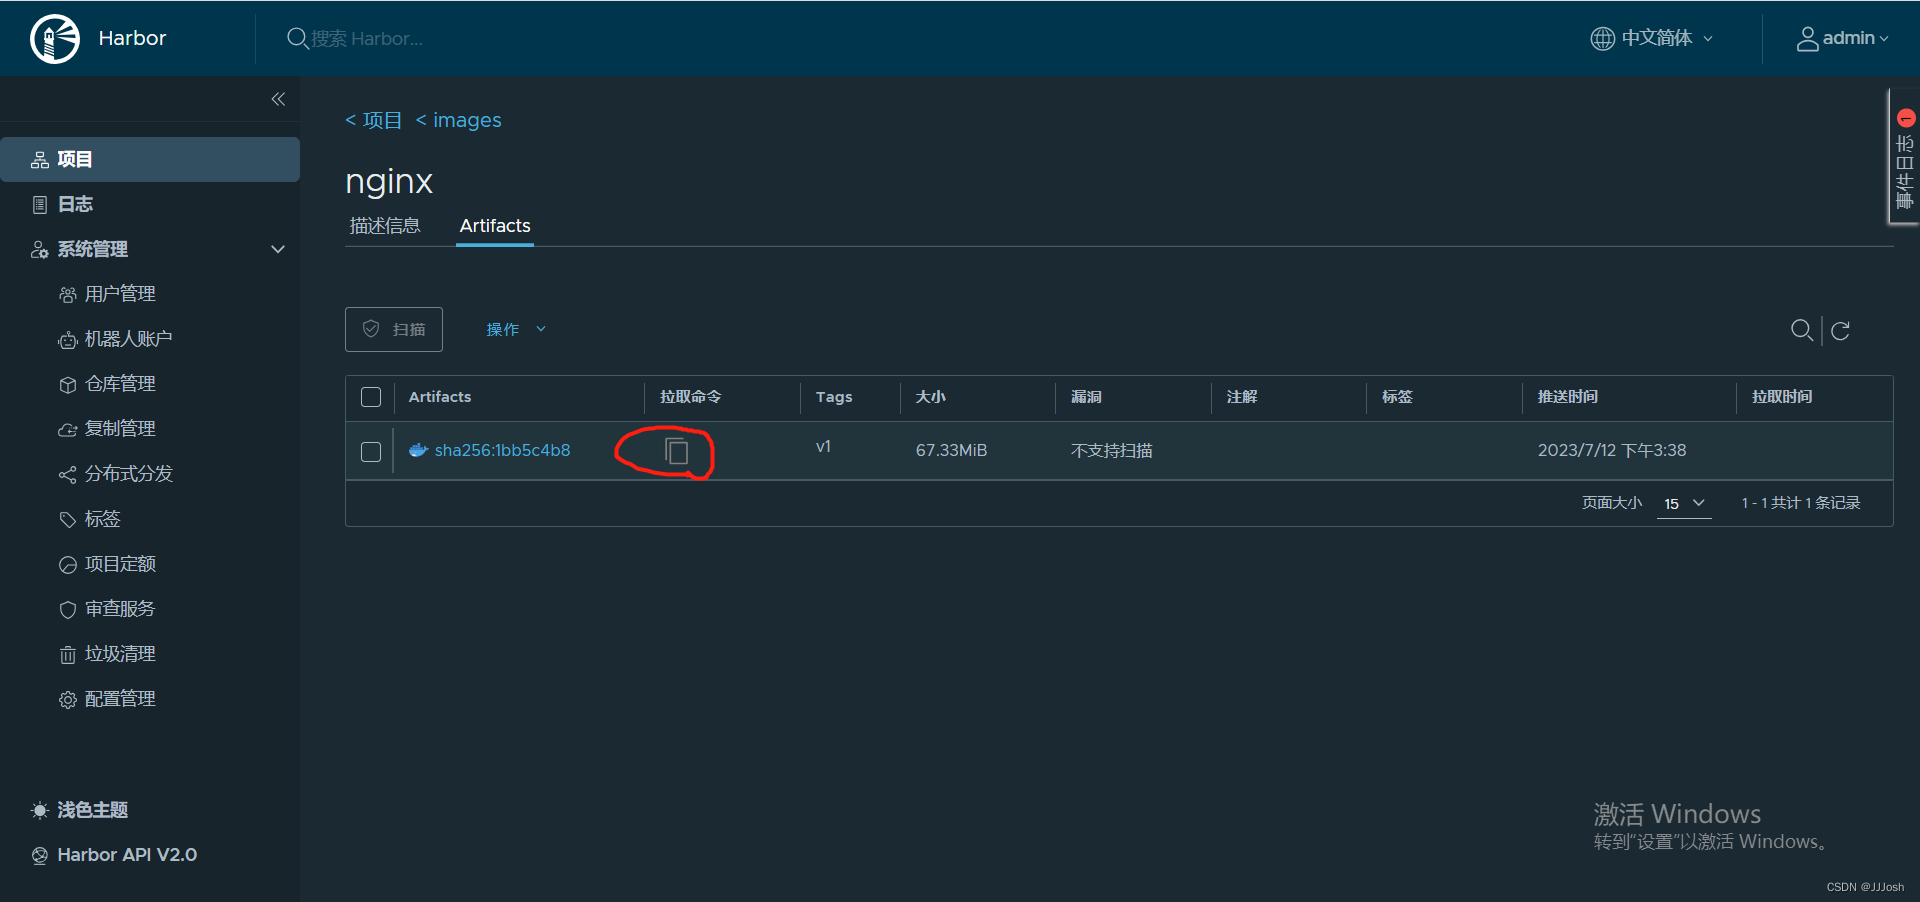1920x902 pixels.
Task: Switch to the 描述信息 tab
Action: tap(385, 226)
